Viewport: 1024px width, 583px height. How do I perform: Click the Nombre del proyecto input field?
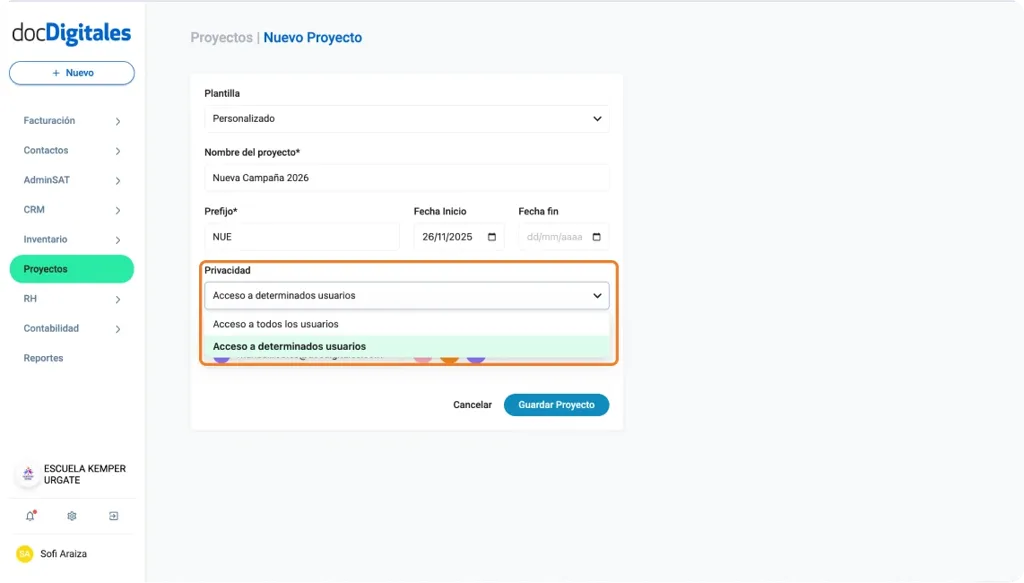tap(406, 177)
